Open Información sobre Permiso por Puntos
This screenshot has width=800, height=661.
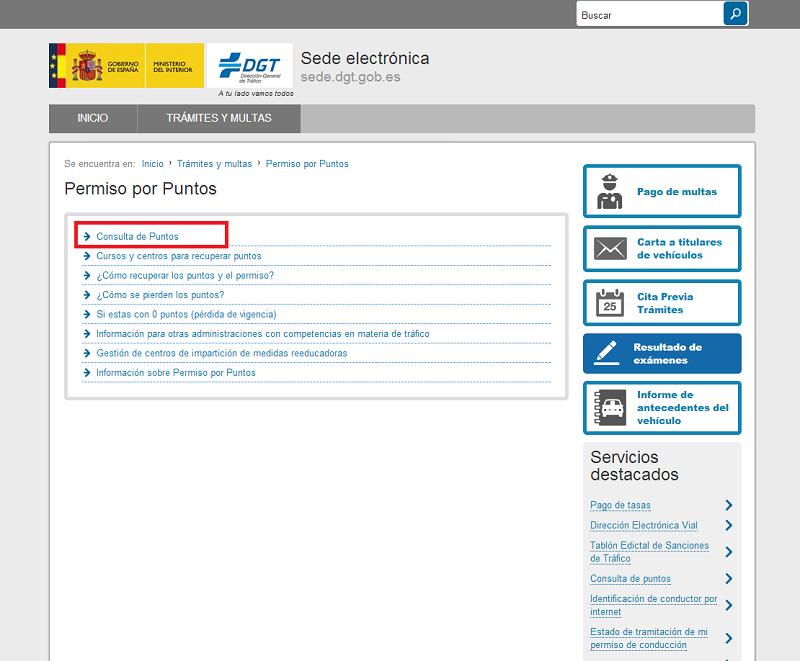tap(175, 373)
